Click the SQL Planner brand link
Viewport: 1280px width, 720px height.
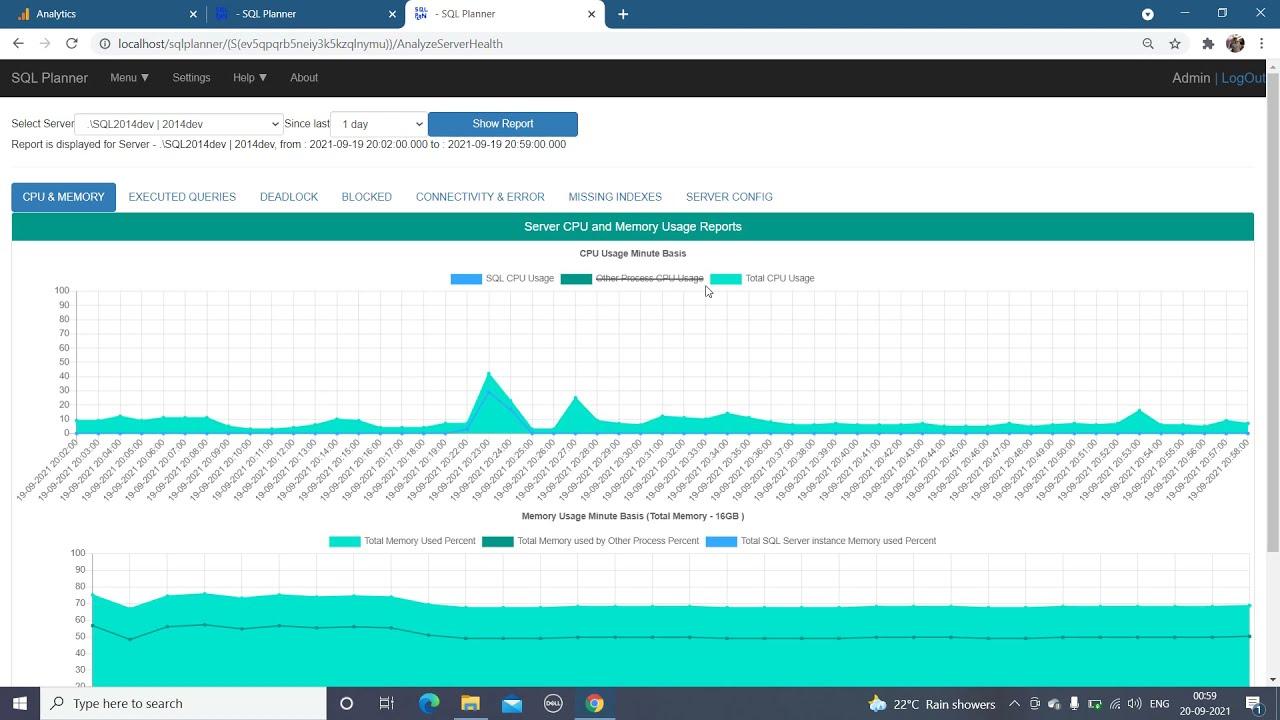[50, 78]
